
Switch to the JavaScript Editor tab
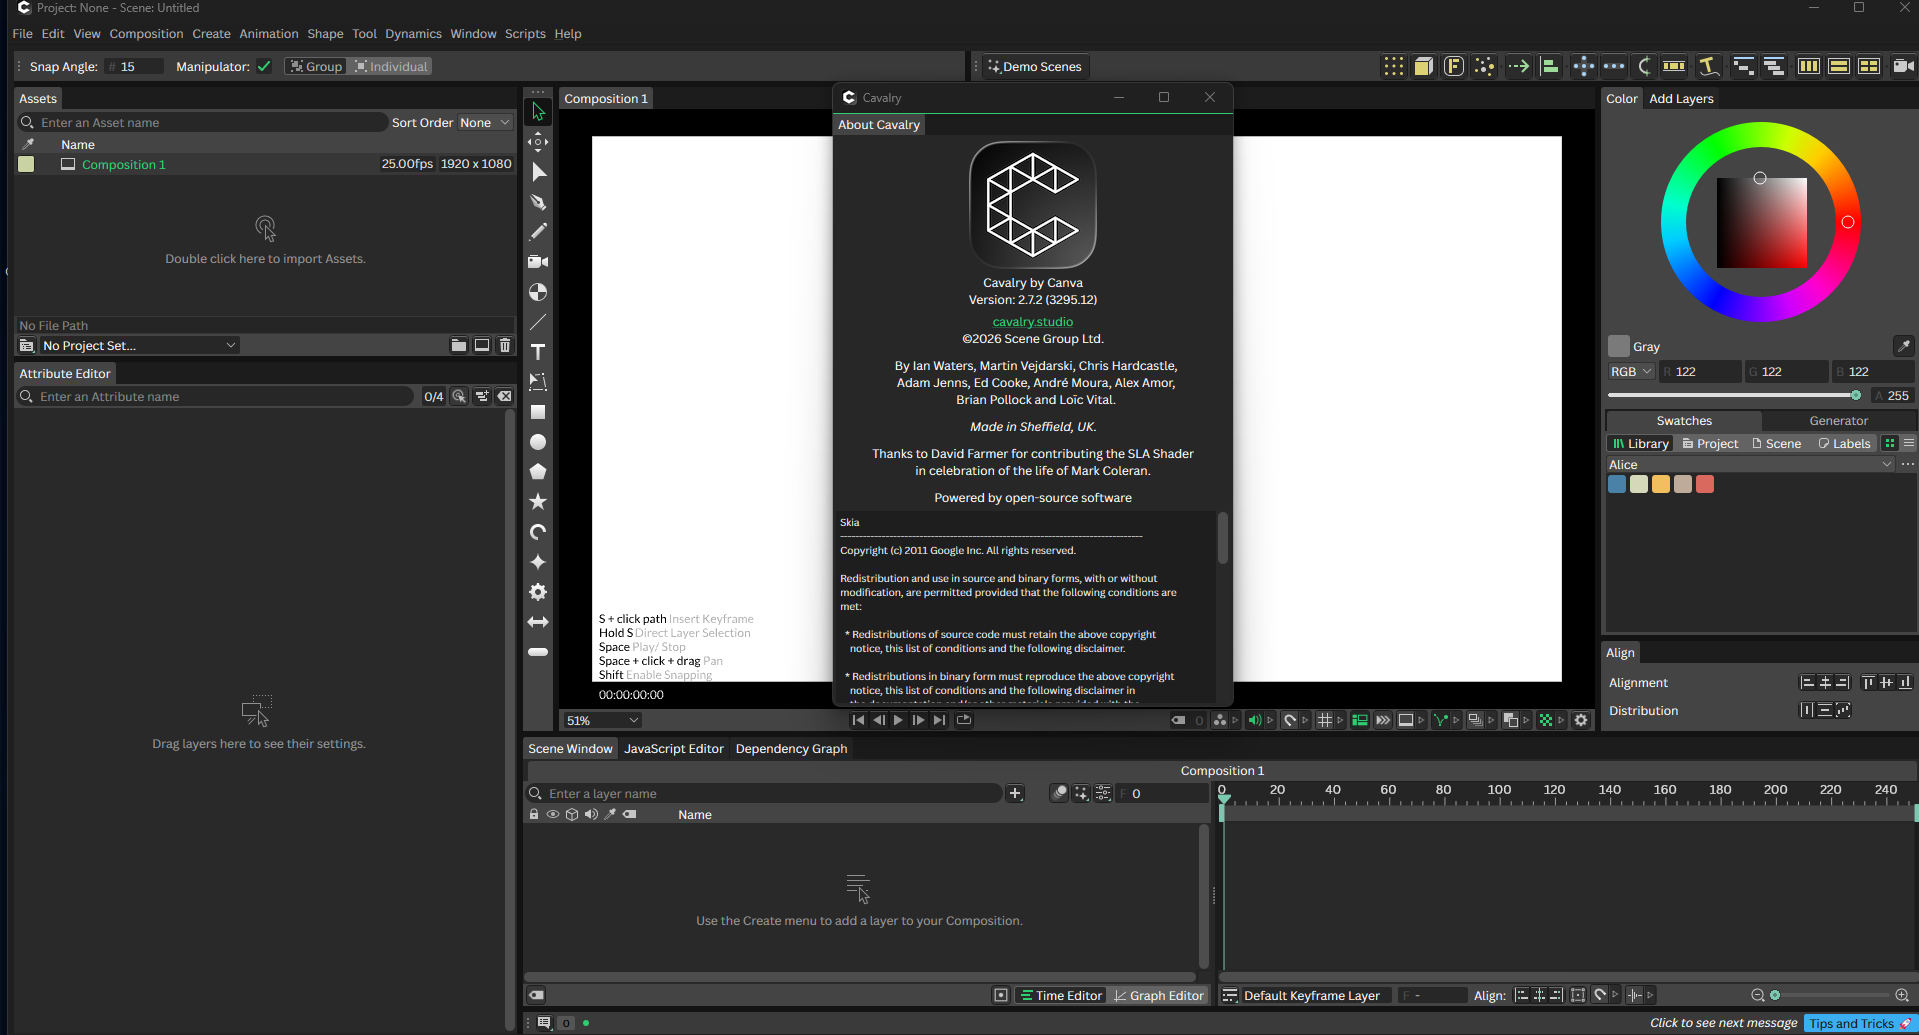(x=674, y=748)
